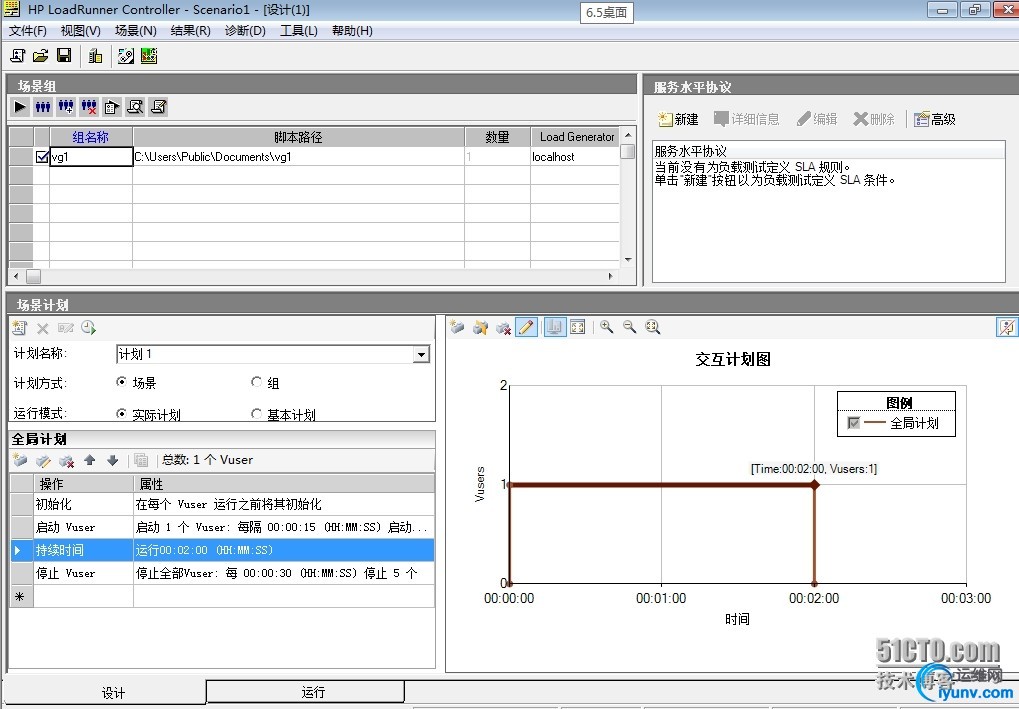View script details with the magnifier-script icon
Screen dimensions: 1019x709
click(135, 107)
